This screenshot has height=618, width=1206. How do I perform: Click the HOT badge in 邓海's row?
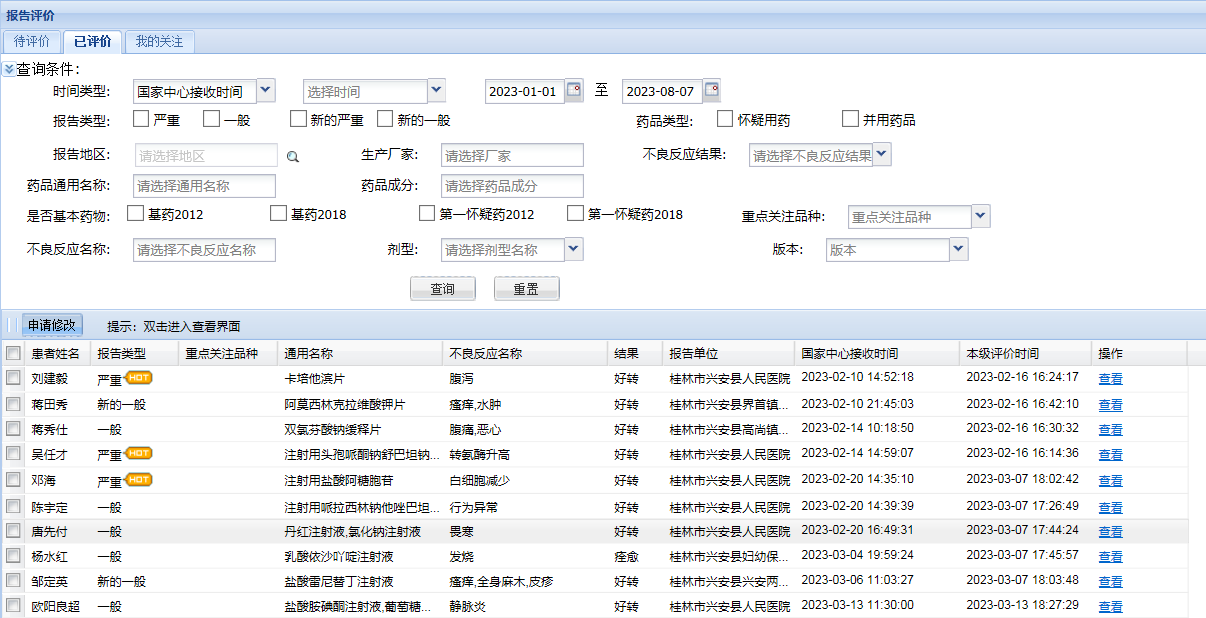[x=138, y=480]
